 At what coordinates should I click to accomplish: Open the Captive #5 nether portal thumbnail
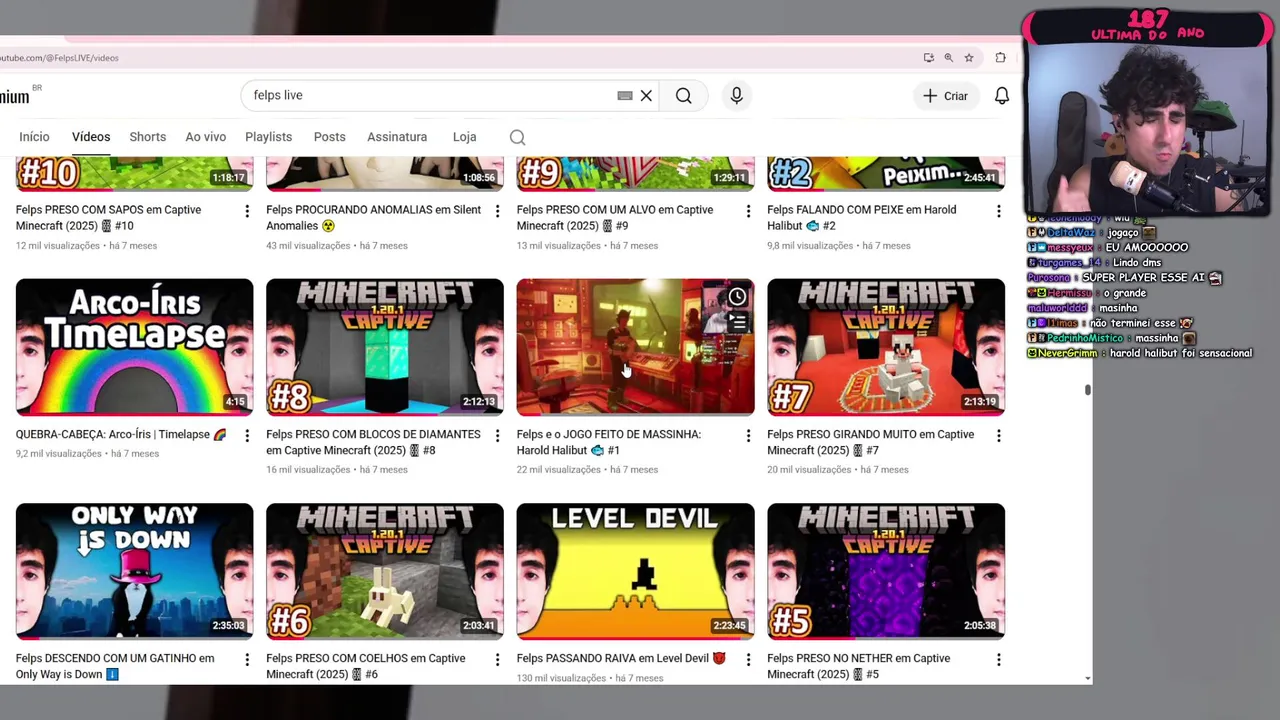(x=886, y=571)
